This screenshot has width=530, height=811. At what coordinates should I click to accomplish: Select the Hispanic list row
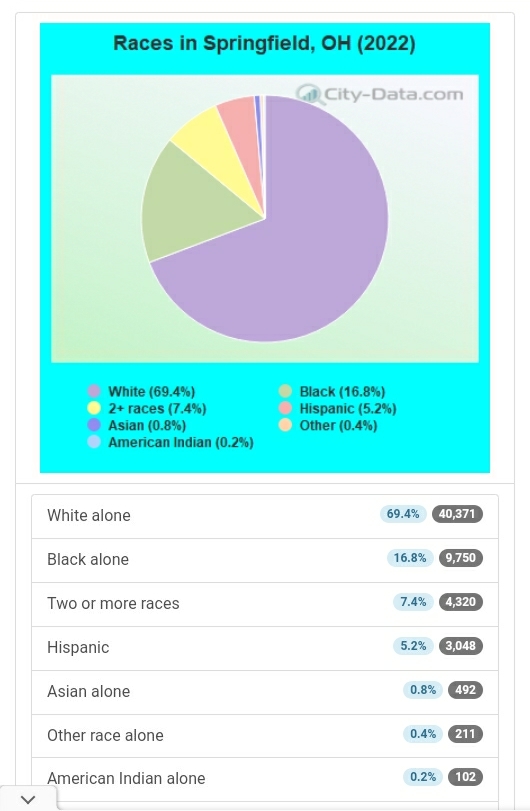click(x=265, y=649)
